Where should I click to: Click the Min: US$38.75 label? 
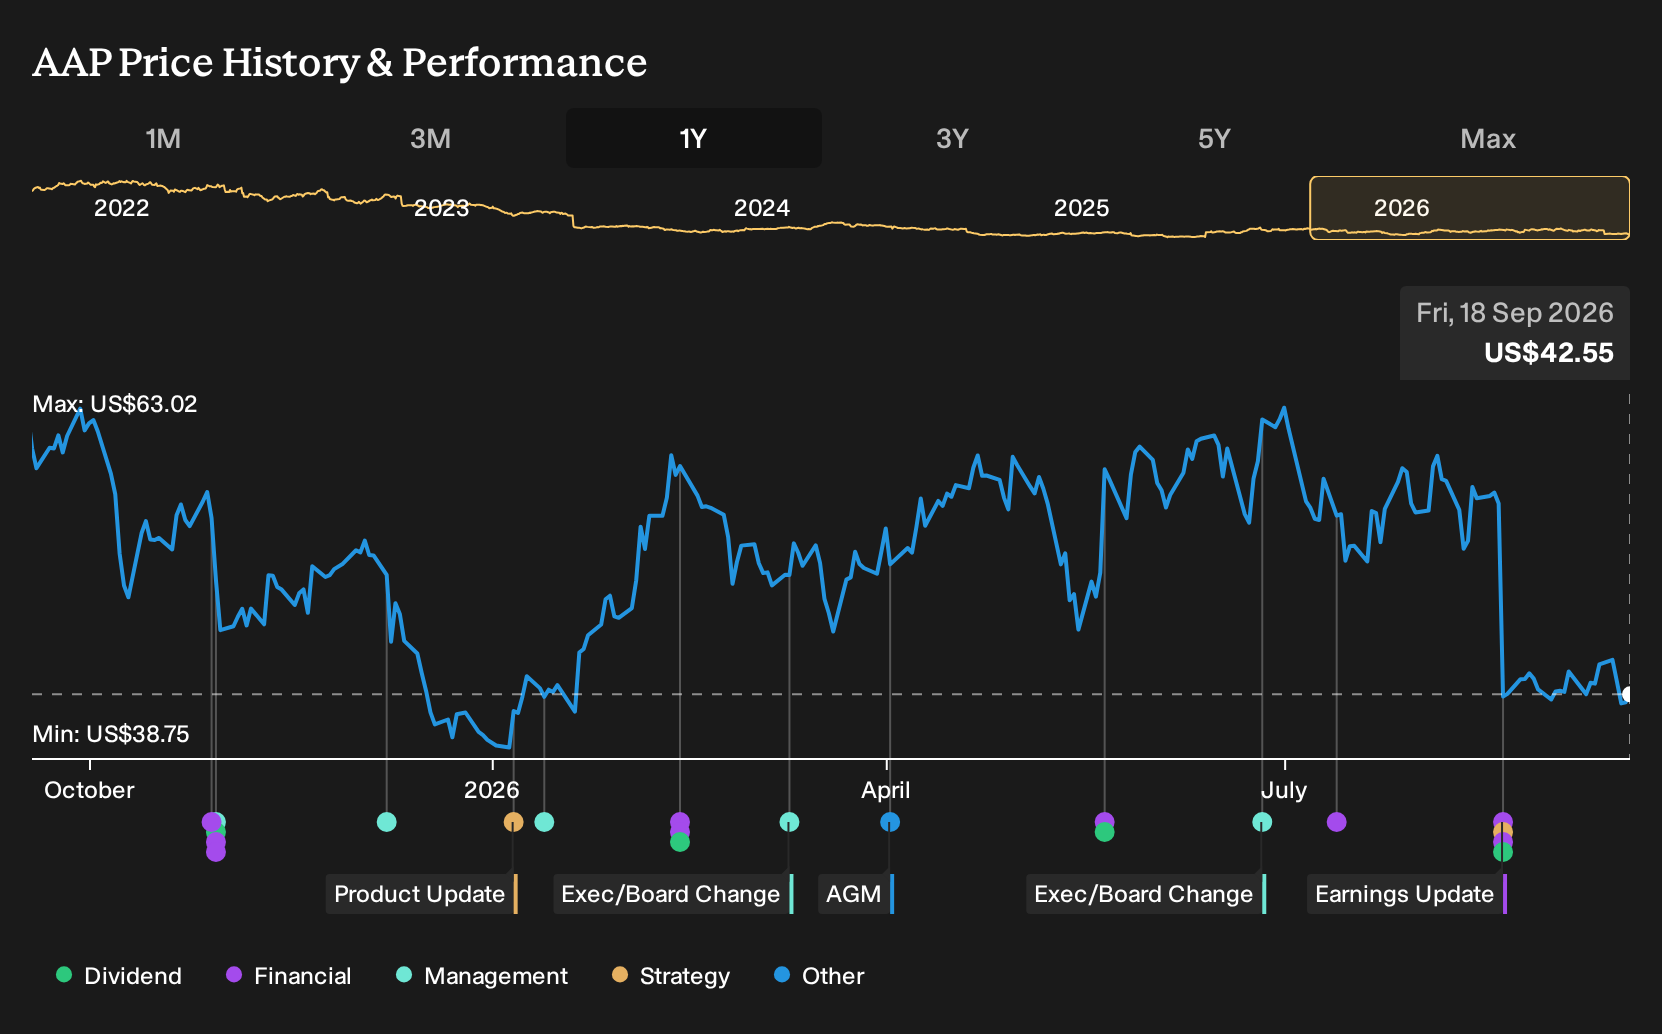[x=111, y=734]
